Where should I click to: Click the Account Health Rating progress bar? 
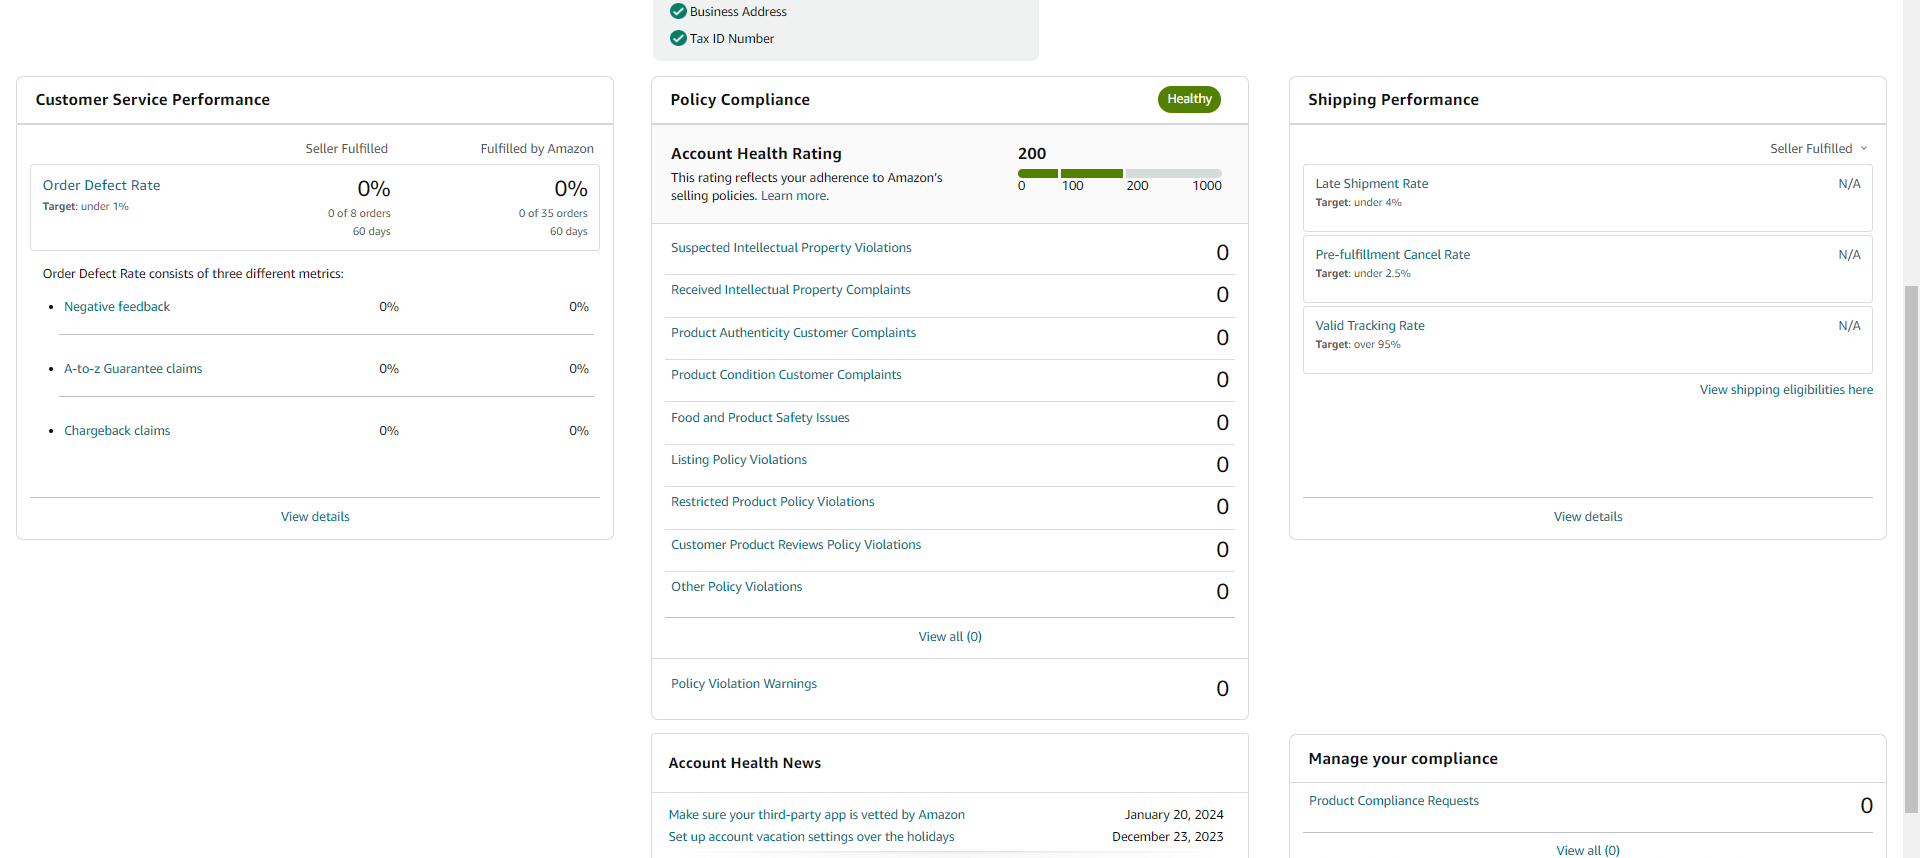pyautogui.click(x=1119, y=174)
